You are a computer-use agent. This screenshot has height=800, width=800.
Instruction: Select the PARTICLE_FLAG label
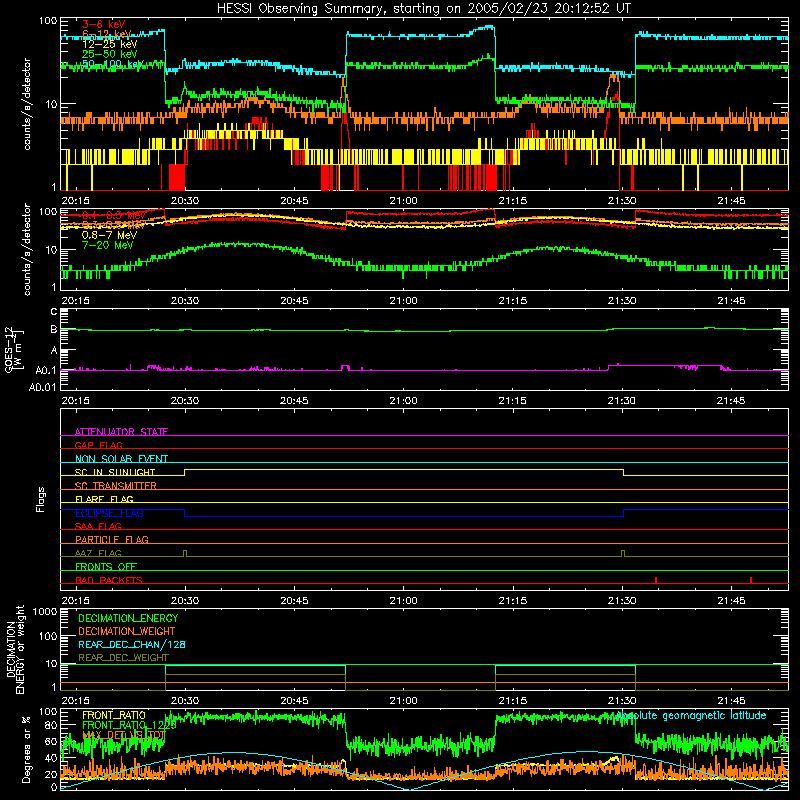pos(112,539)
